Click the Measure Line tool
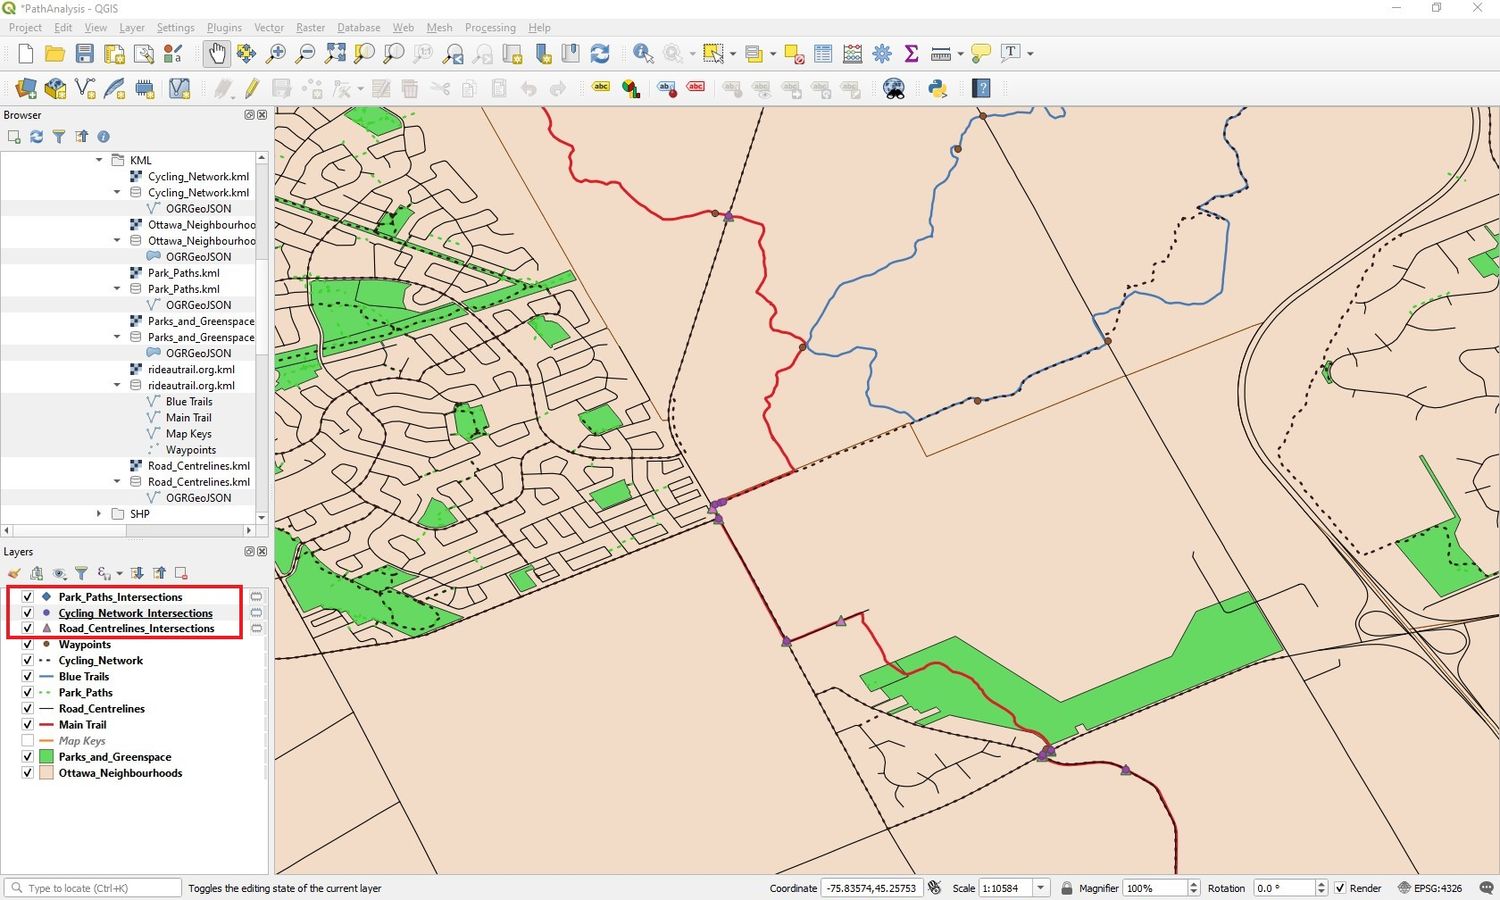The height and width of the screenshot is (900, 1500). (941, 53)
